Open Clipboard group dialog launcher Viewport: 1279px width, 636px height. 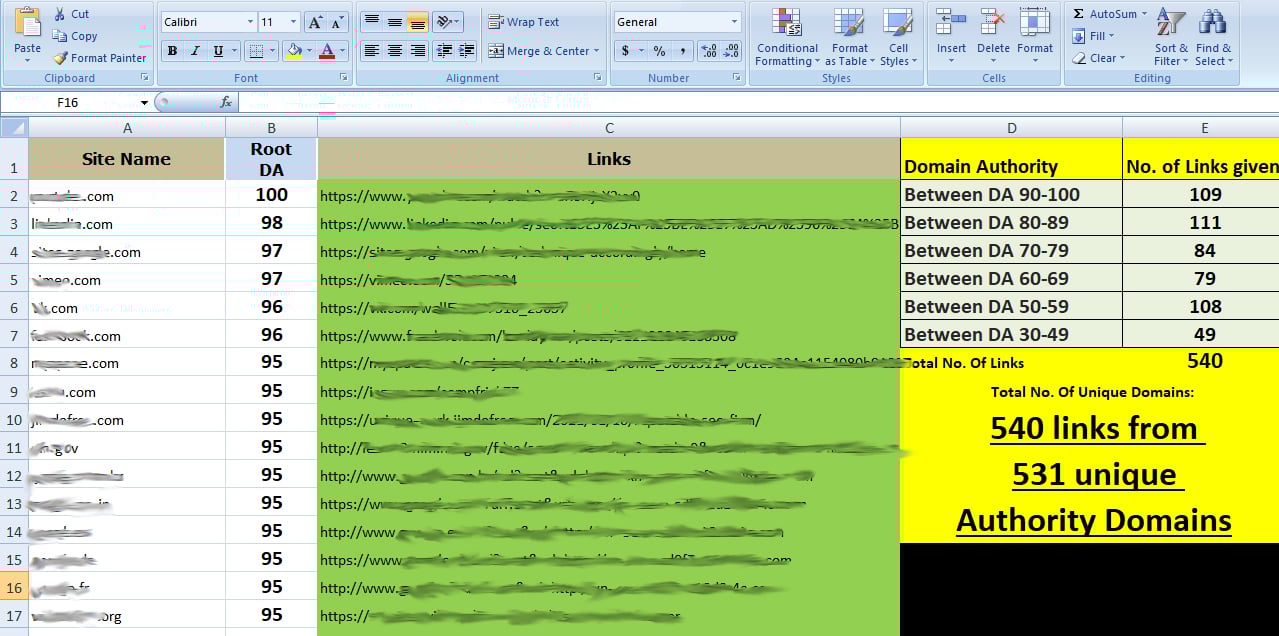[x=145, y=77]
